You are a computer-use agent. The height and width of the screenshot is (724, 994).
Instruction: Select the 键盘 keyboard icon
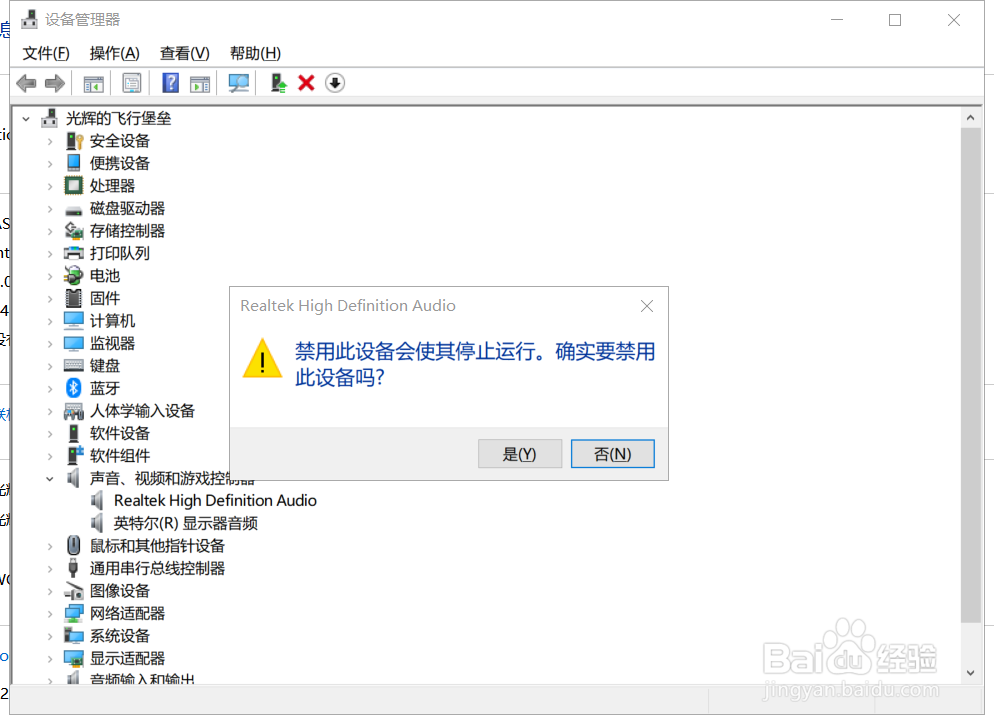point(74,366)
